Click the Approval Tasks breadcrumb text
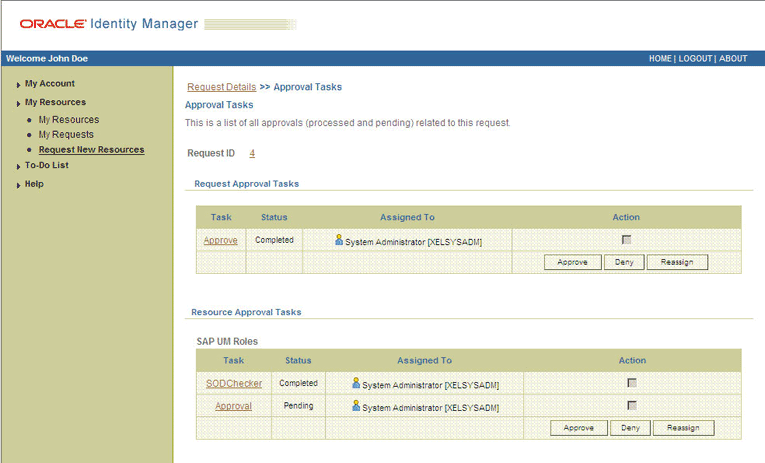The height and width of the screenshot is (463, 765). pyautogui.click(x=307, y=87)
